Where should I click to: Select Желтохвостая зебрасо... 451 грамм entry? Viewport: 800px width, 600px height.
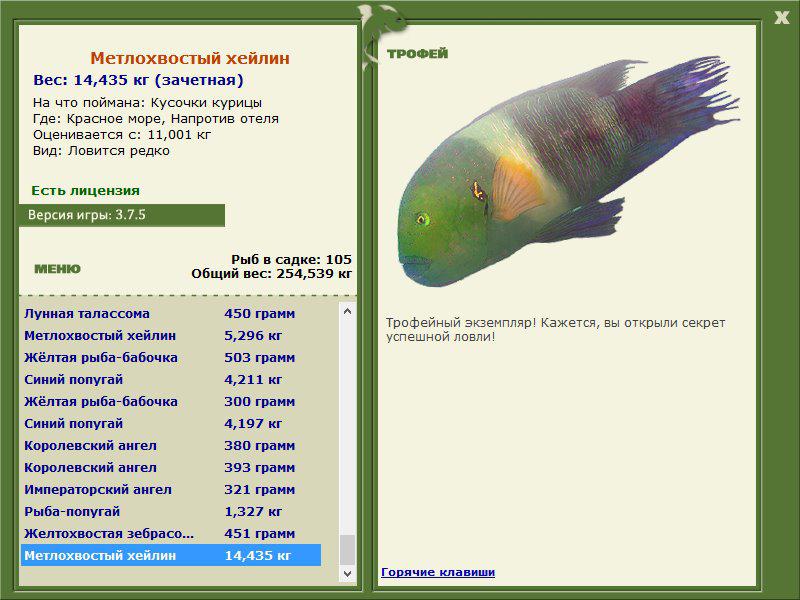click(x=171, y=533)
